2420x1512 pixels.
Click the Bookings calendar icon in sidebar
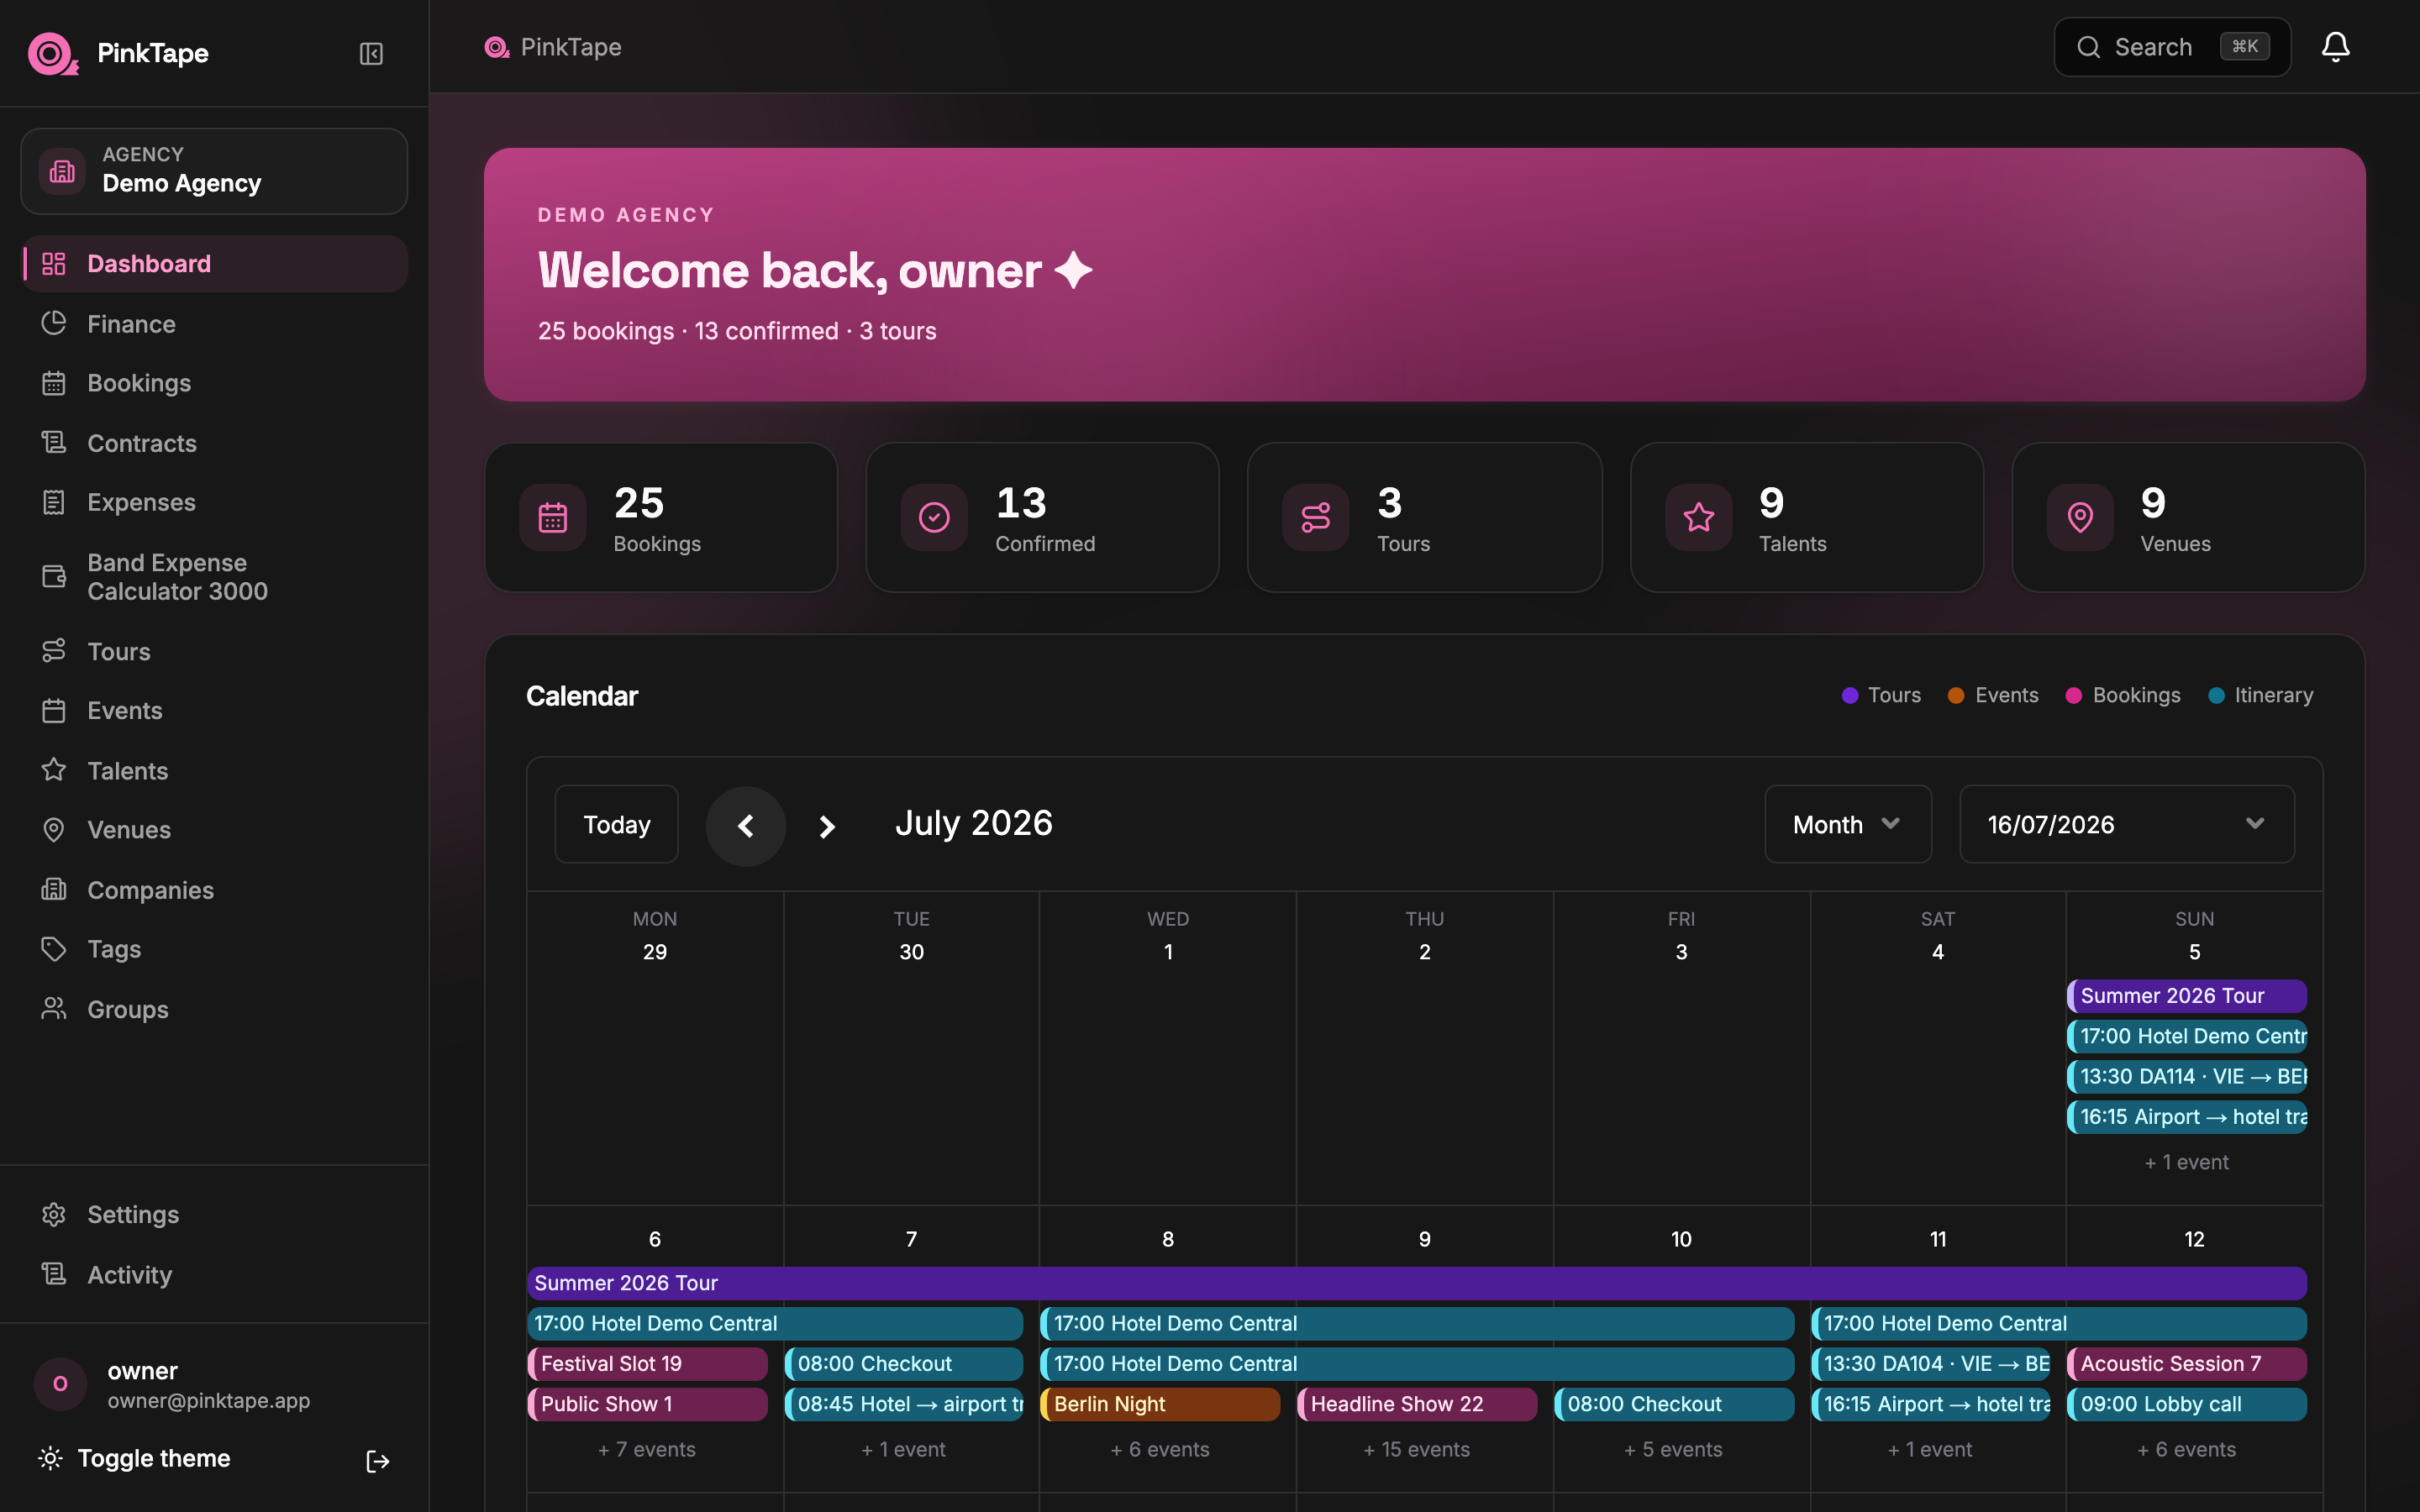pyautogui.click(x=54, y=383)
